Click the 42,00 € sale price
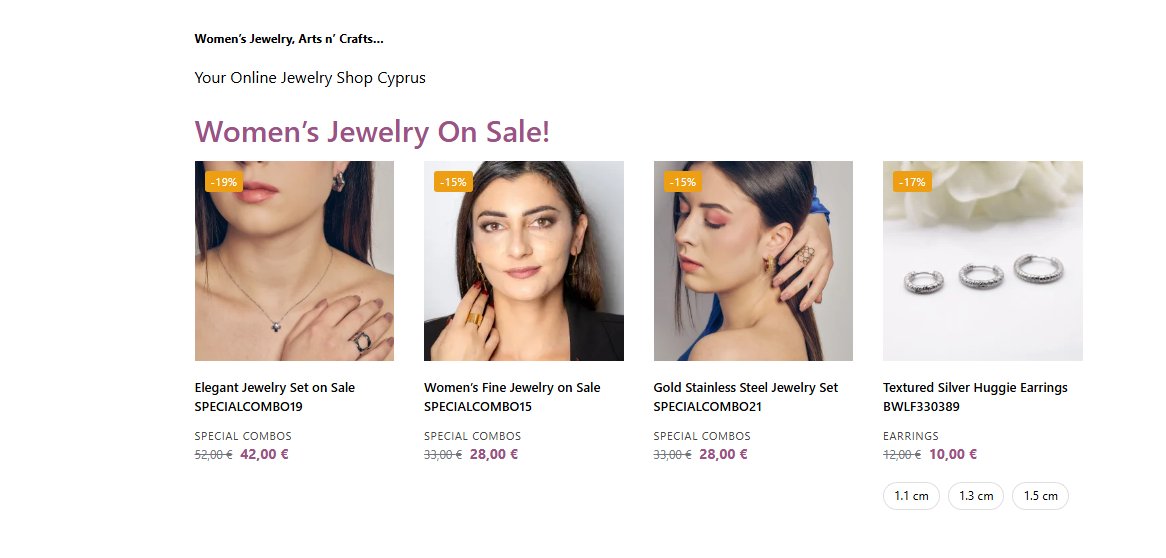Screen dimensions: 1166x558 point(264,454)
